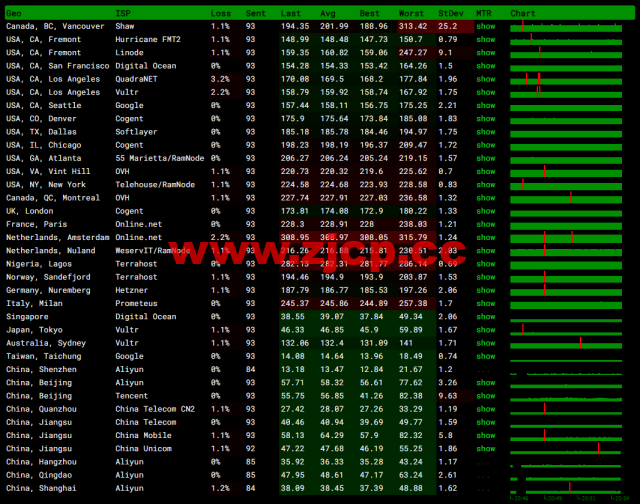Show MTR for Montreal OVH row
Screen dimensions: 640x504
[x=486, y=198]
